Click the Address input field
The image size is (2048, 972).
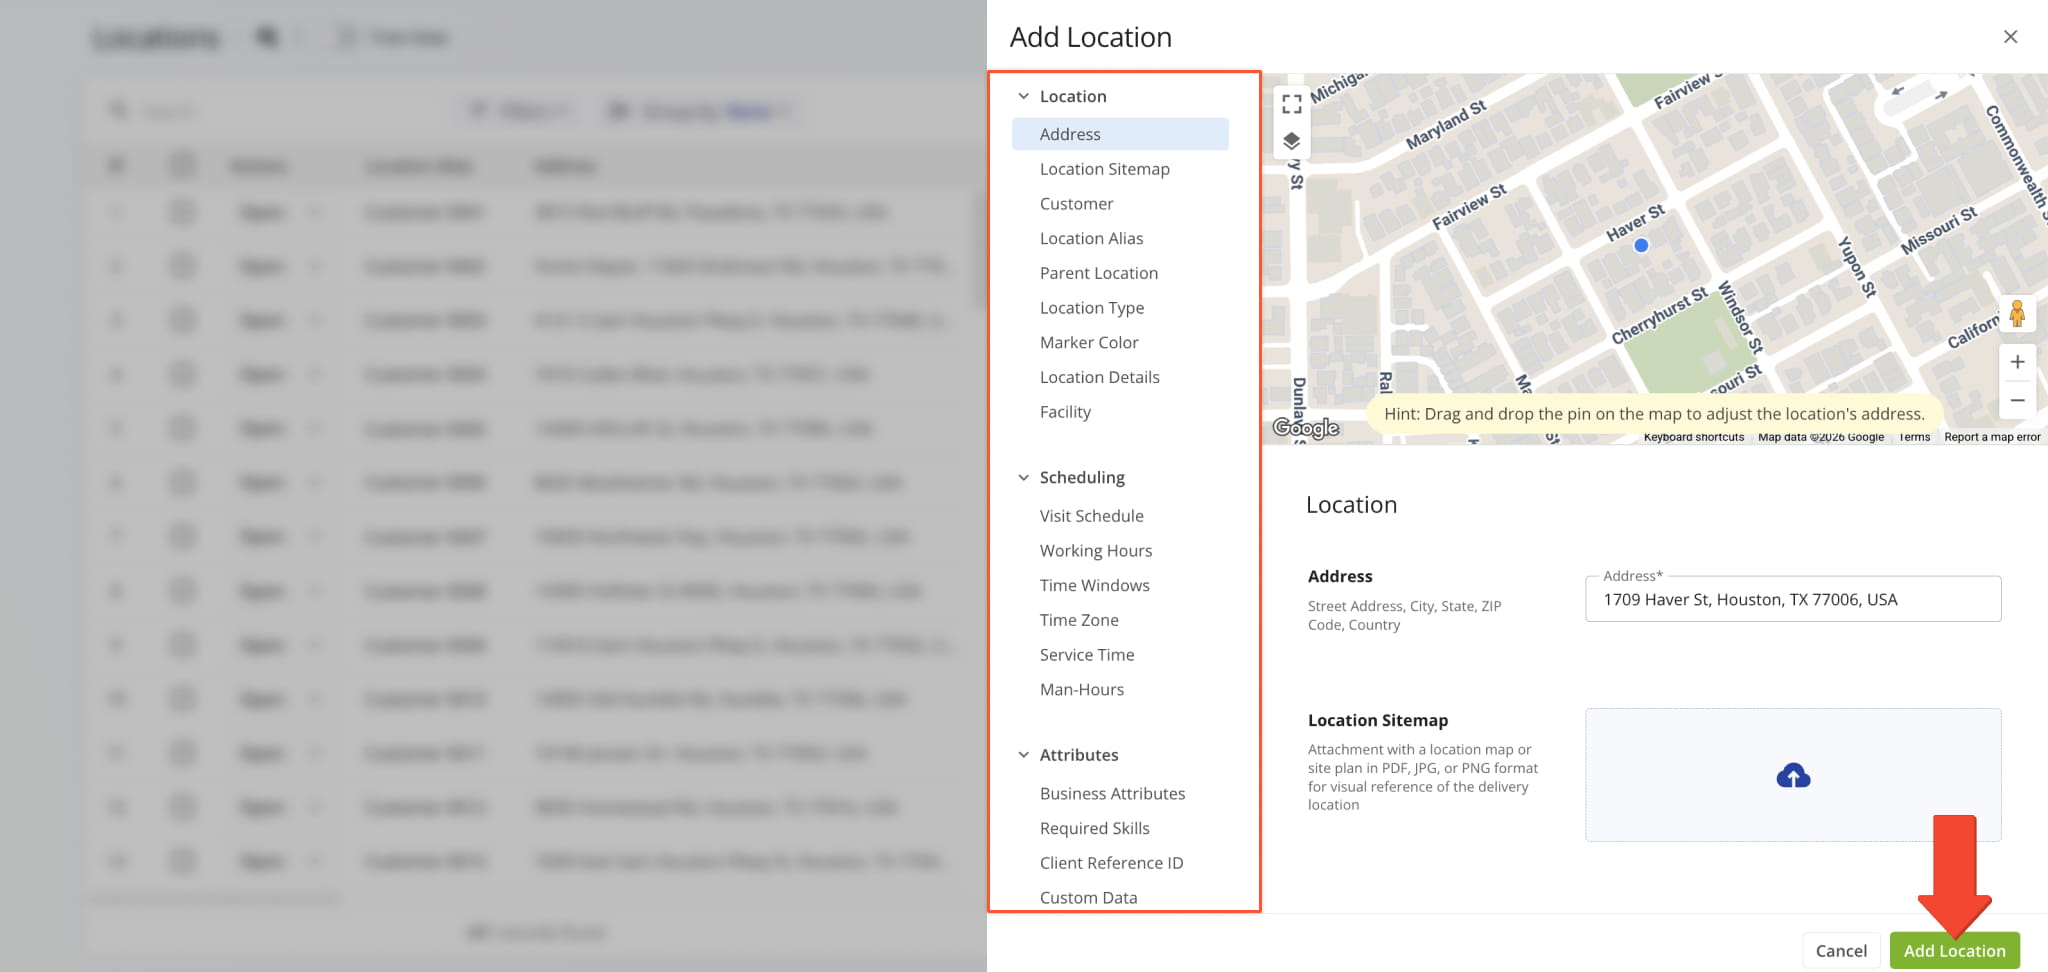tap(1792, 600)
